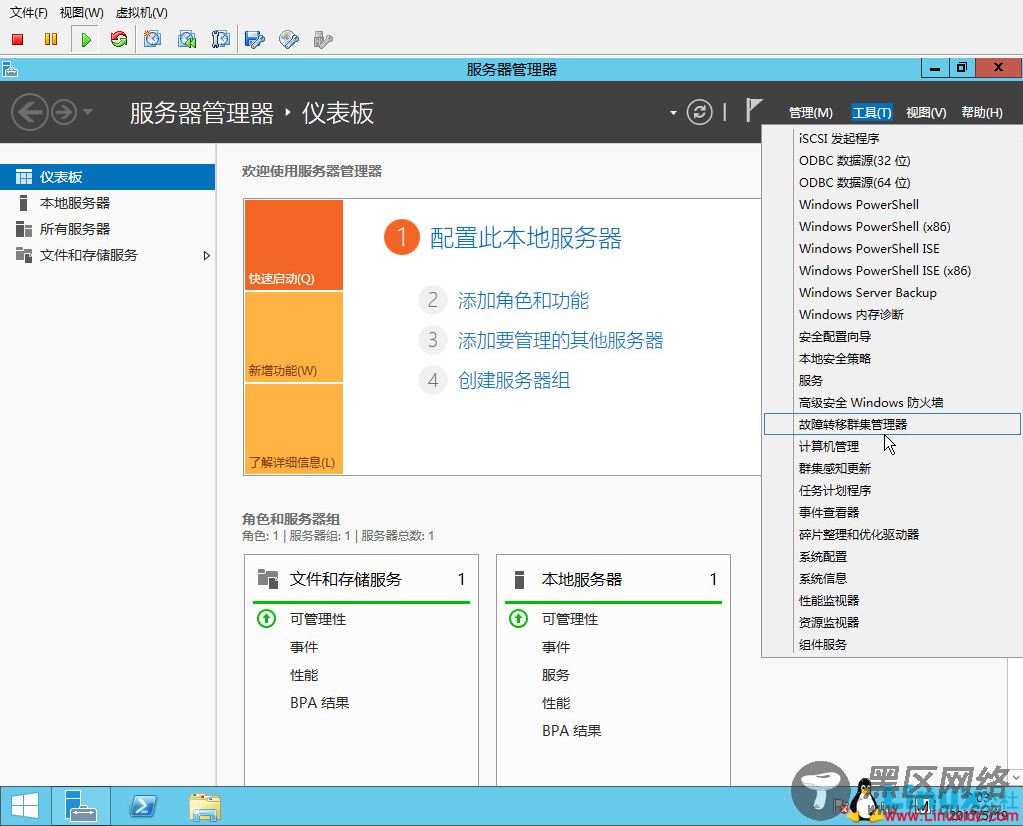1023x826 pixels.
Task: Open dropdown arrow beside refresh button
Action: pyautogui.click(x=673, y=113)
